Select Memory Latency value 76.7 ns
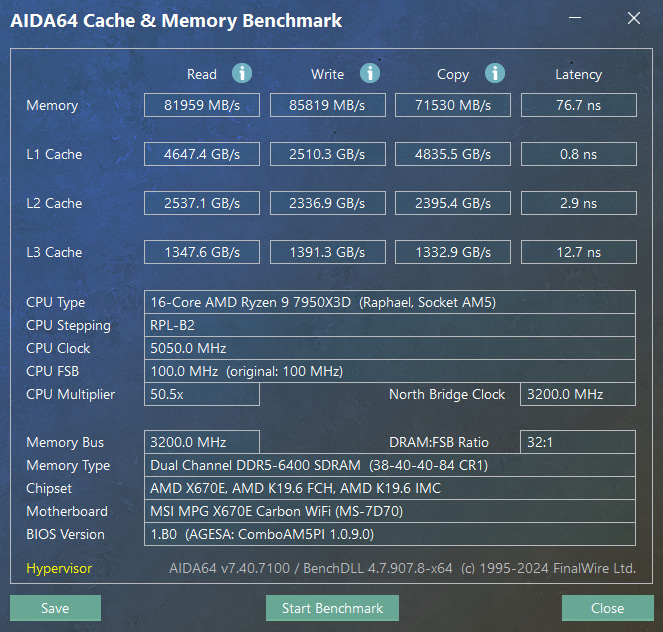Screen dimensions: 663x632 pyautogui.click(x=579, y=105)
